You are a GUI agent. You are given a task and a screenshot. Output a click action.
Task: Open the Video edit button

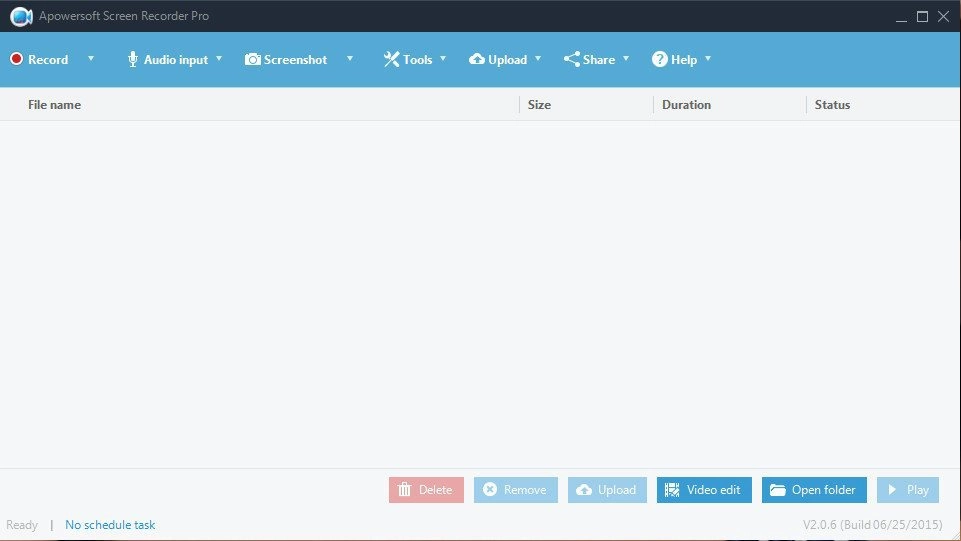click(x=704, y=490)
